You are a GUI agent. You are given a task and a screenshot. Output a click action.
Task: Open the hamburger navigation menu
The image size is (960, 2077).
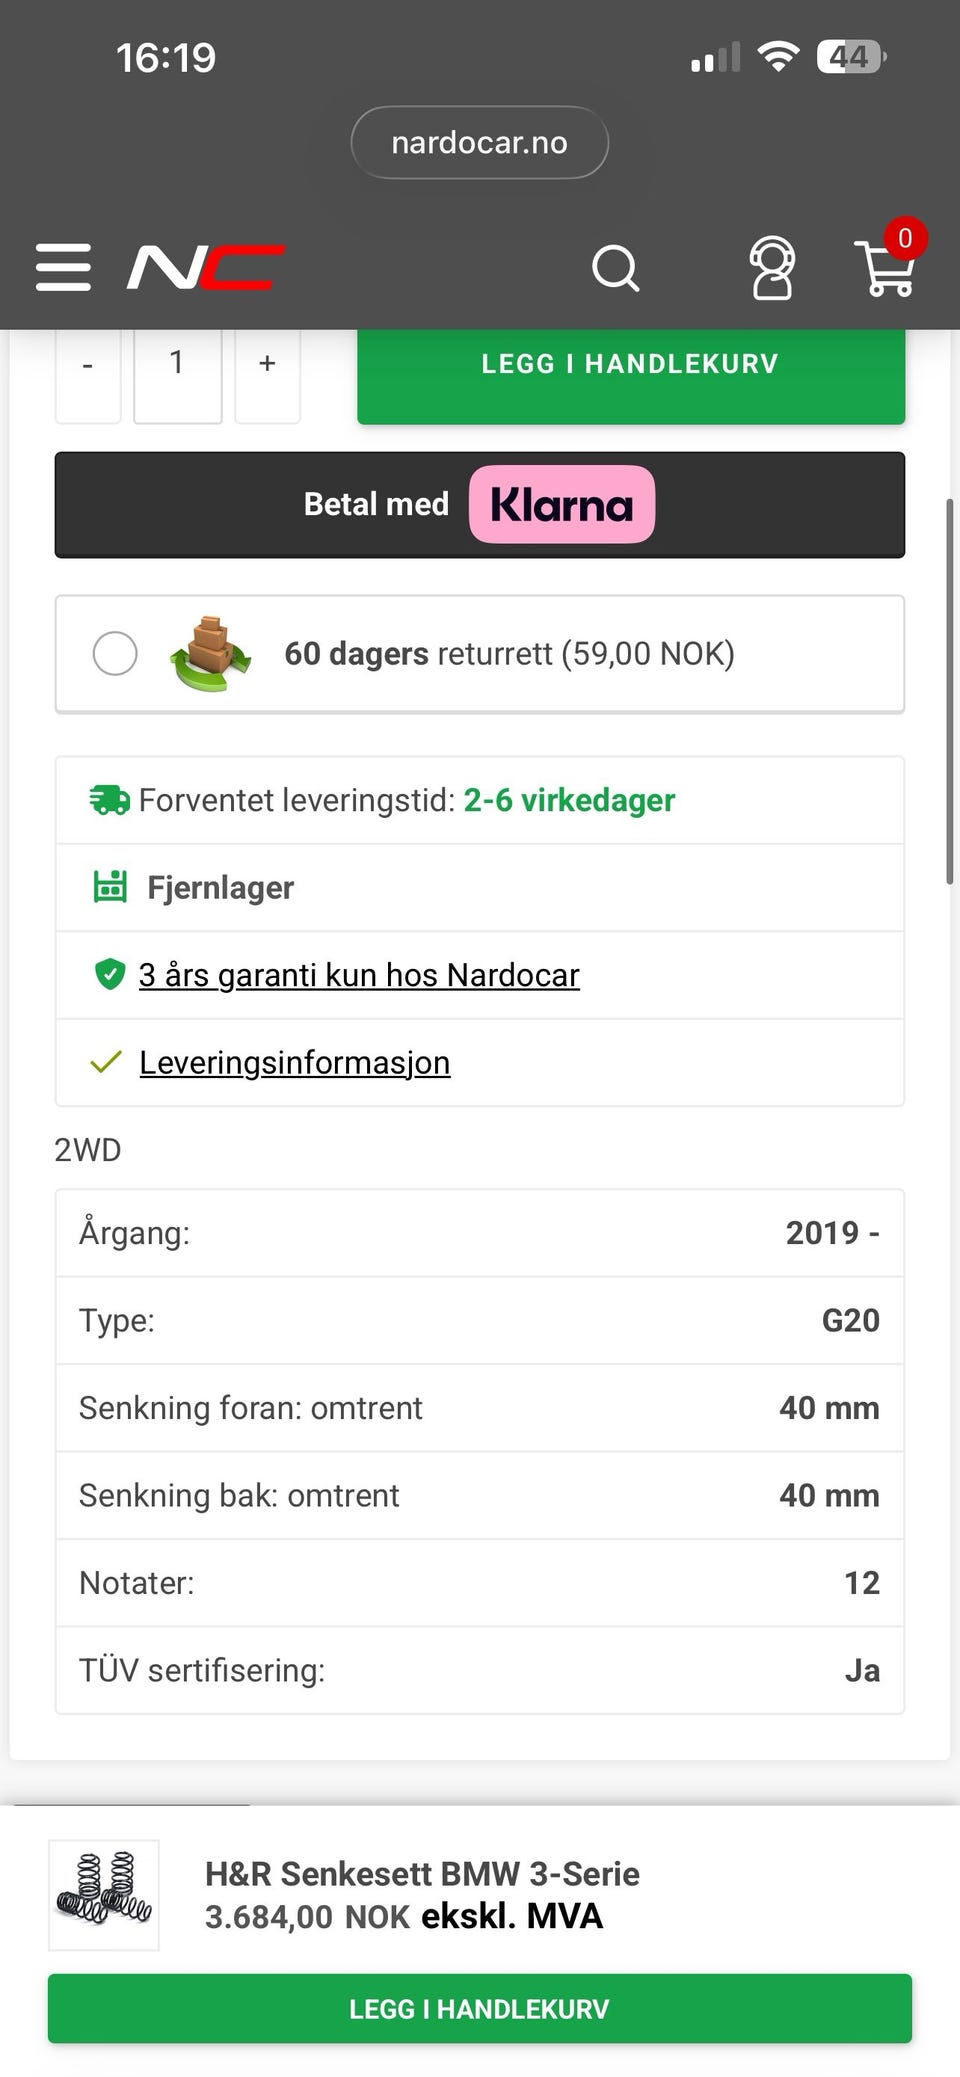tap(63, 267)
